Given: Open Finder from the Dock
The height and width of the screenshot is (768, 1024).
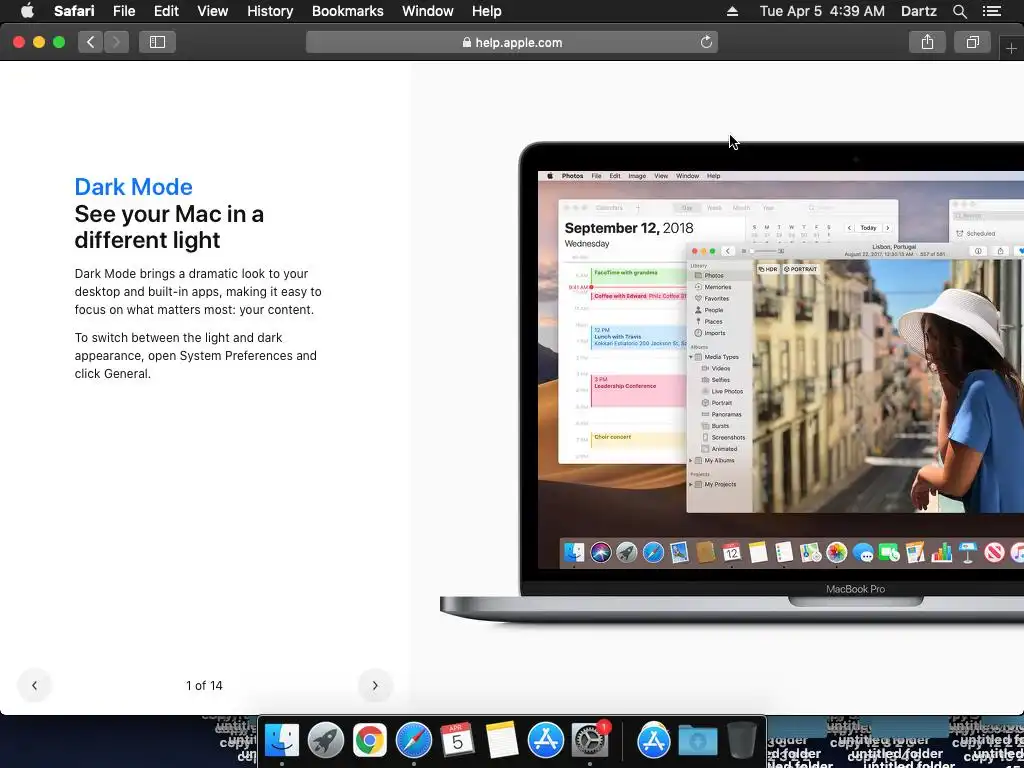Looking at the screenshot, I should pyautogui.click(x=281, y=741).
